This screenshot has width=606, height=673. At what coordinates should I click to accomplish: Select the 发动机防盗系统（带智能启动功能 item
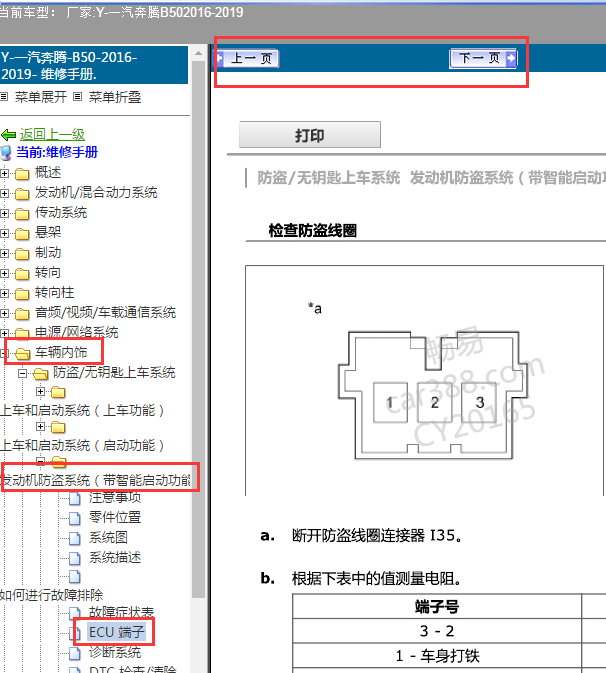click(95, 480)
